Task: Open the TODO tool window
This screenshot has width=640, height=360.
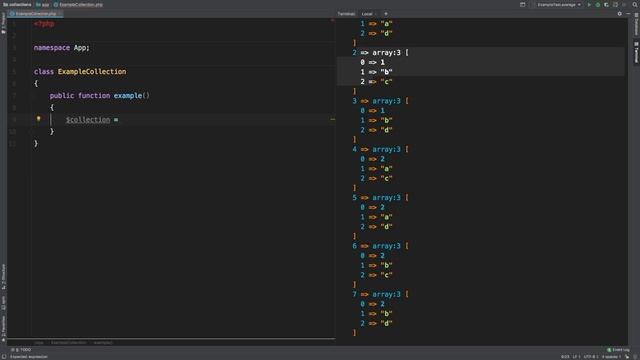Action: click(21, 350)
